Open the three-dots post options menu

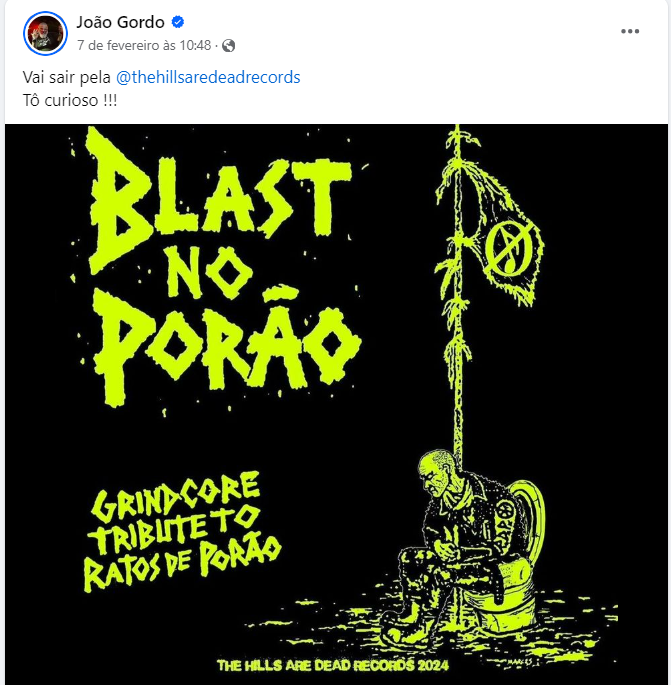click(630, 31)
